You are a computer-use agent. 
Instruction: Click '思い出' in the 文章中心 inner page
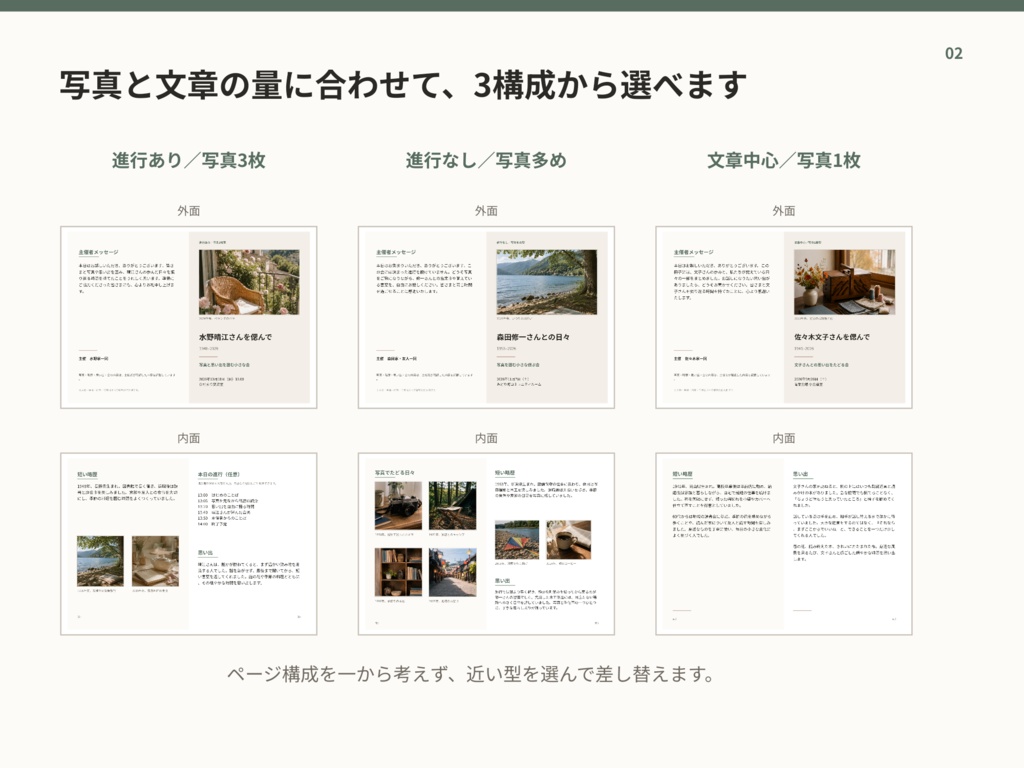tap(801, 474)
